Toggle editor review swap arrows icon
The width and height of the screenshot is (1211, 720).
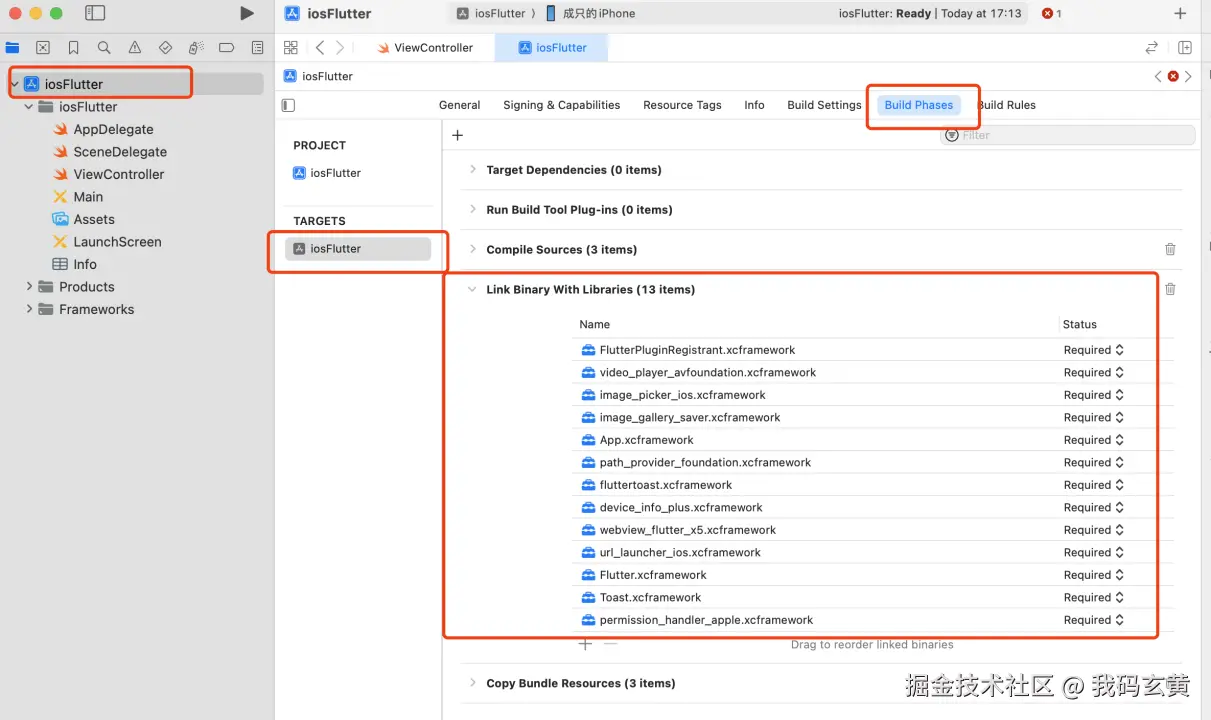[1152, 47]
